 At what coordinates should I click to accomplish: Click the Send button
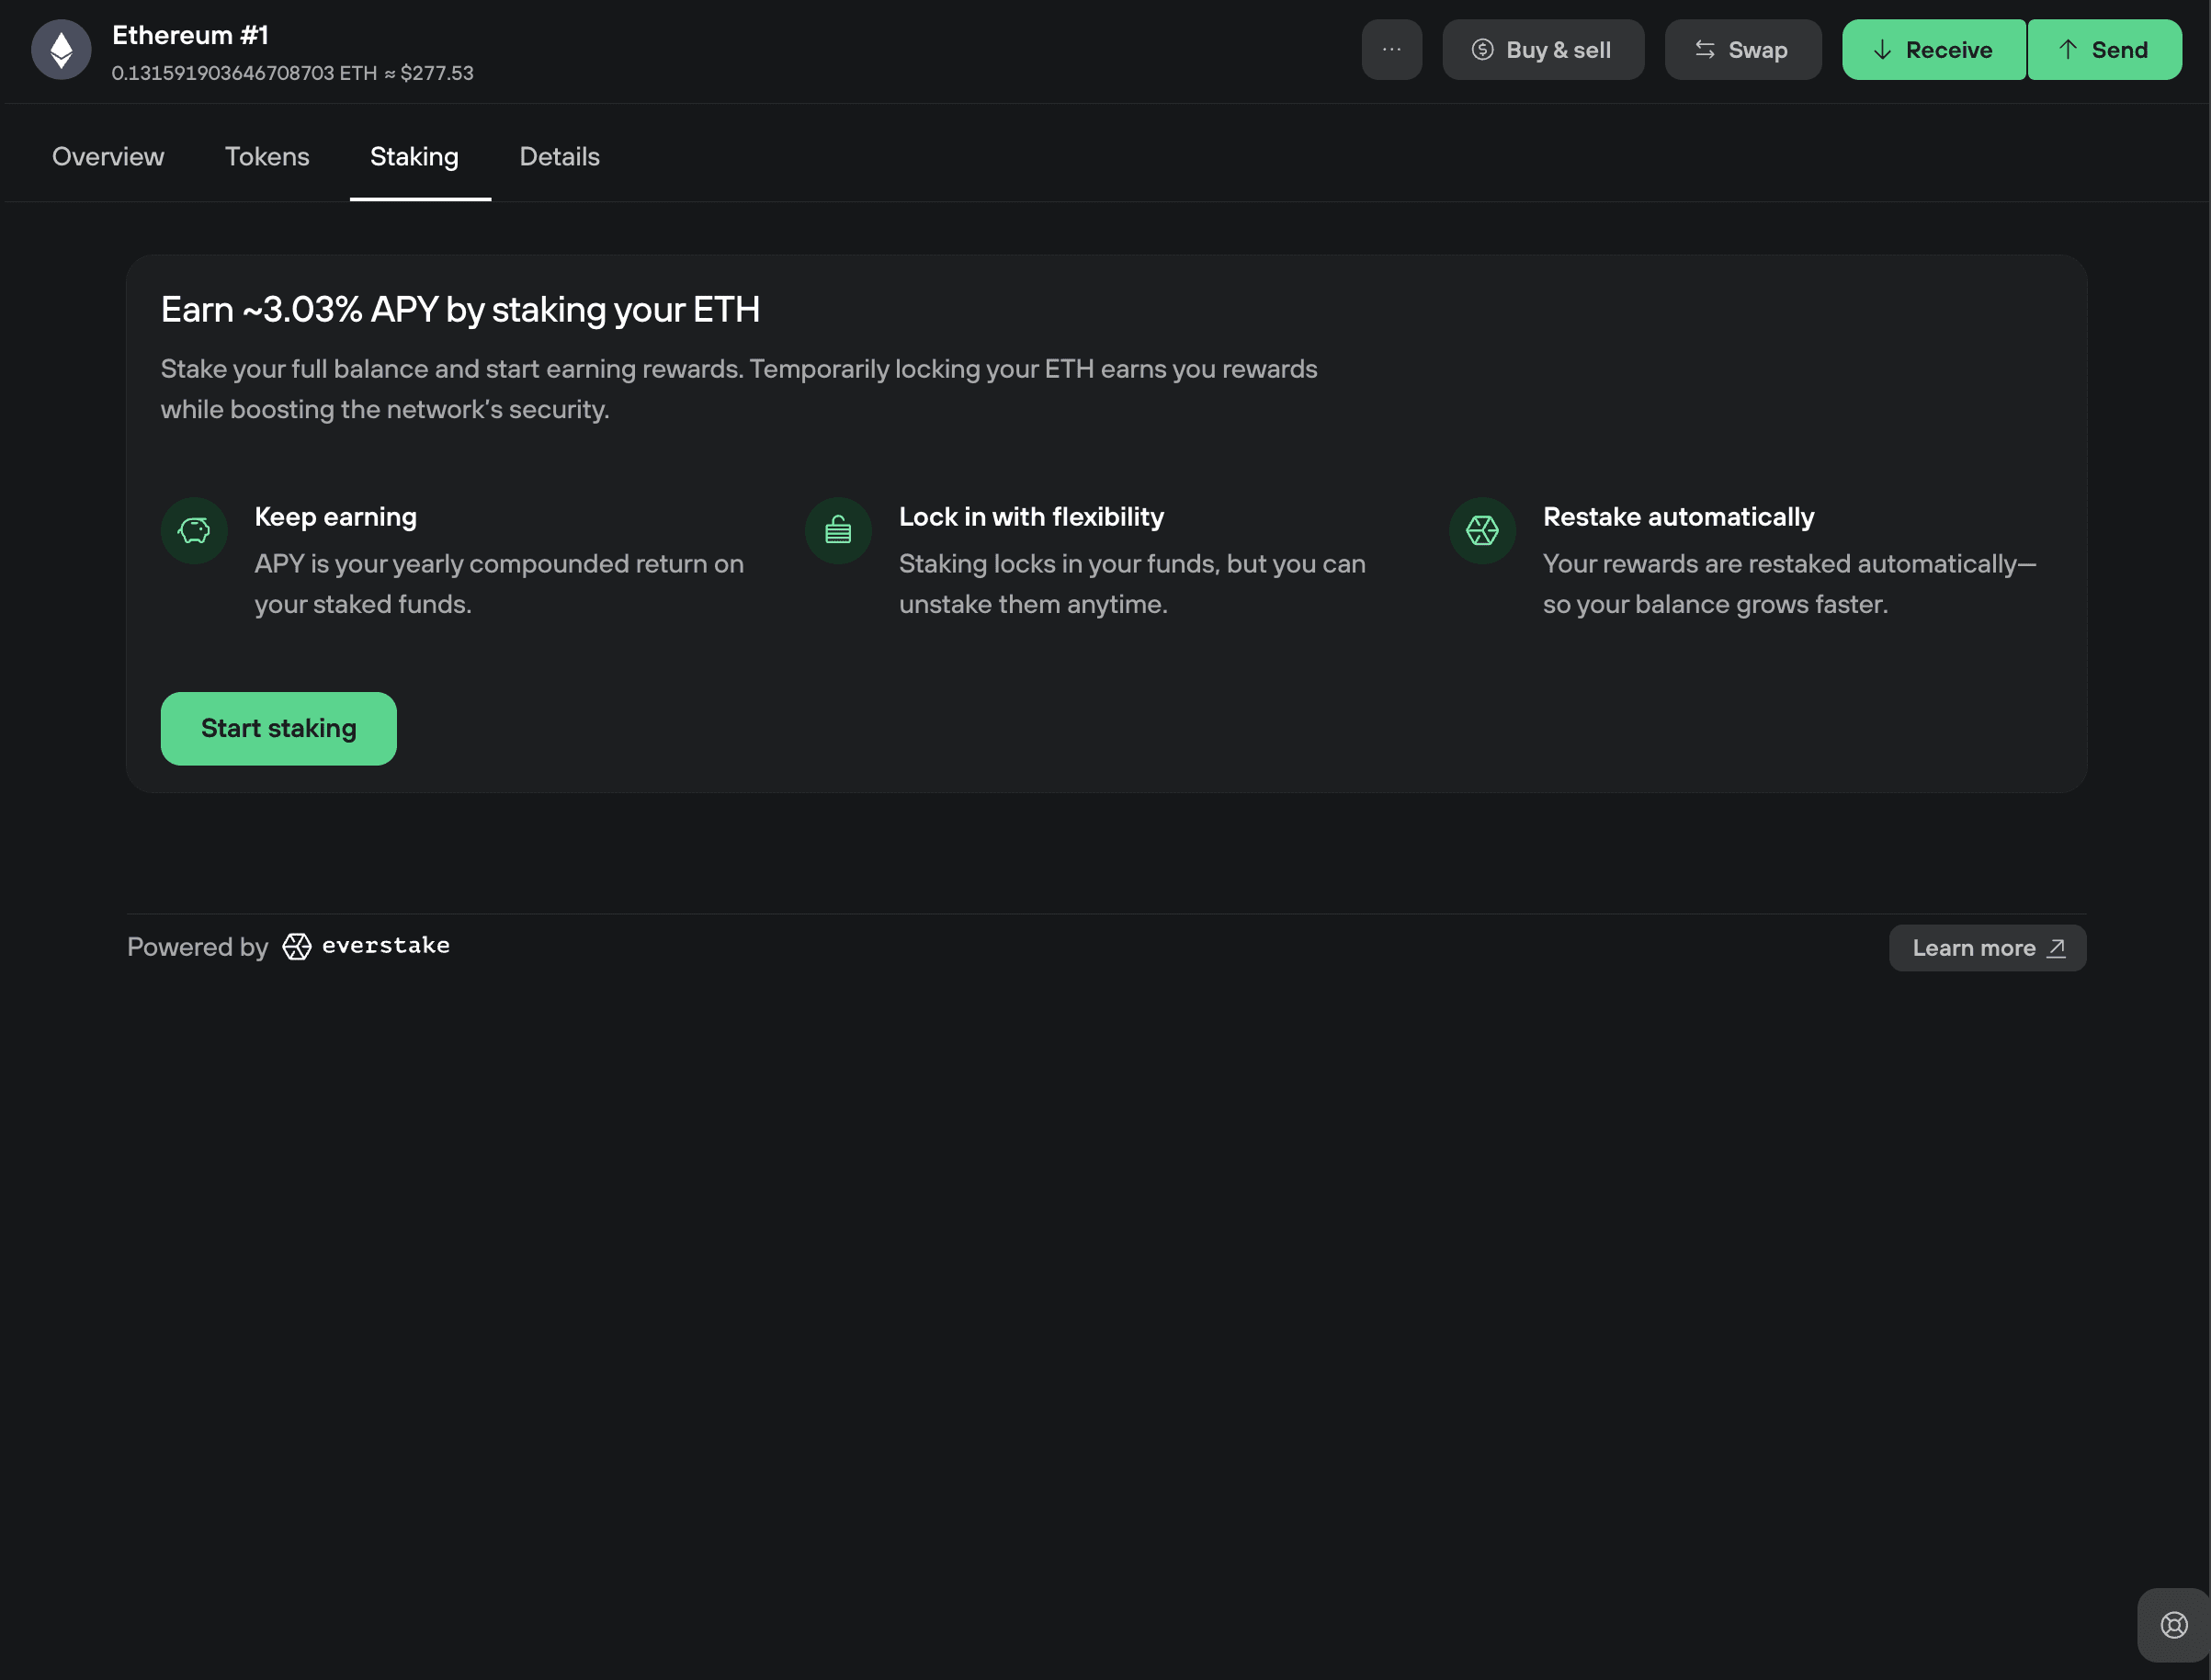click(2104, 50)
